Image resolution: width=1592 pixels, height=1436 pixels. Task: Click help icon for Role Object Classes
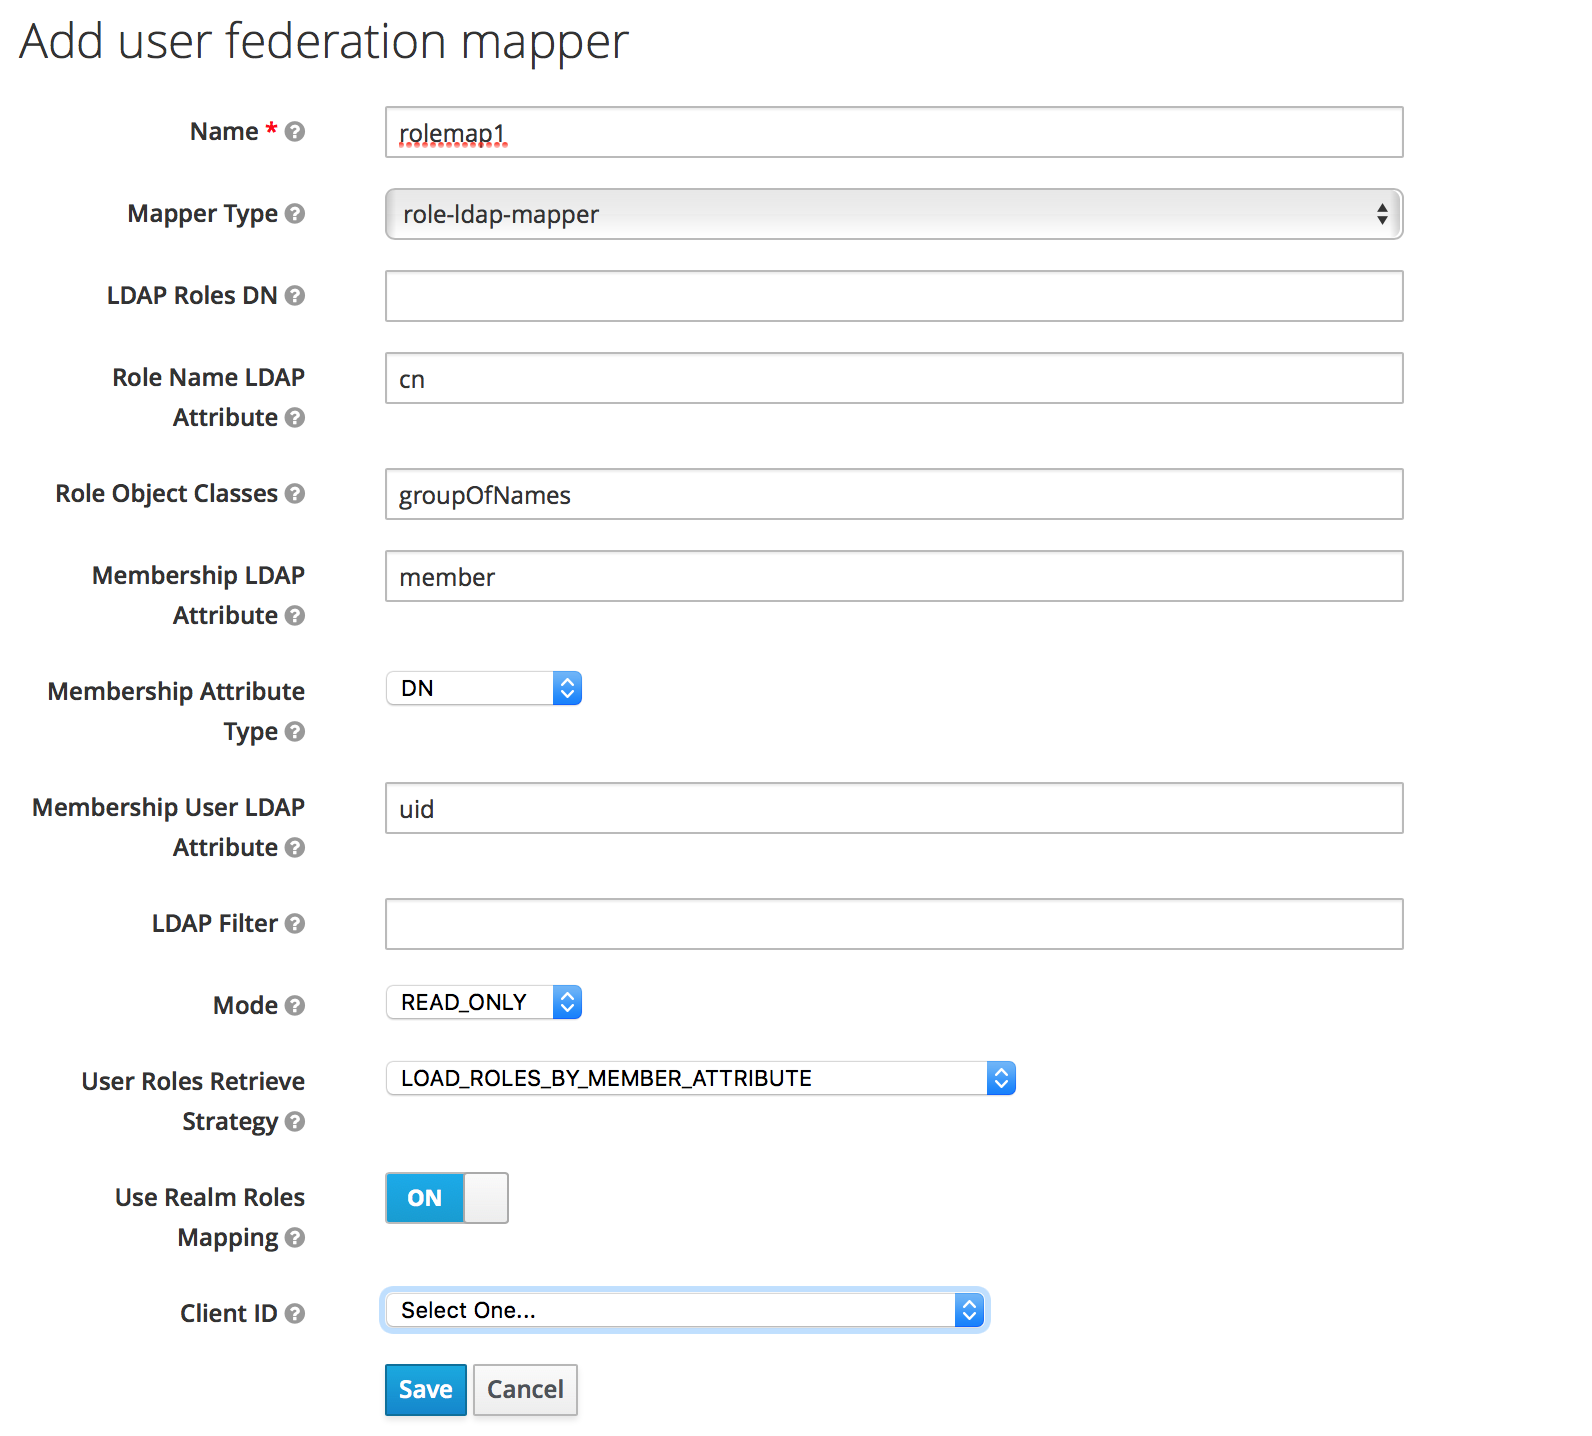point(294,494)
